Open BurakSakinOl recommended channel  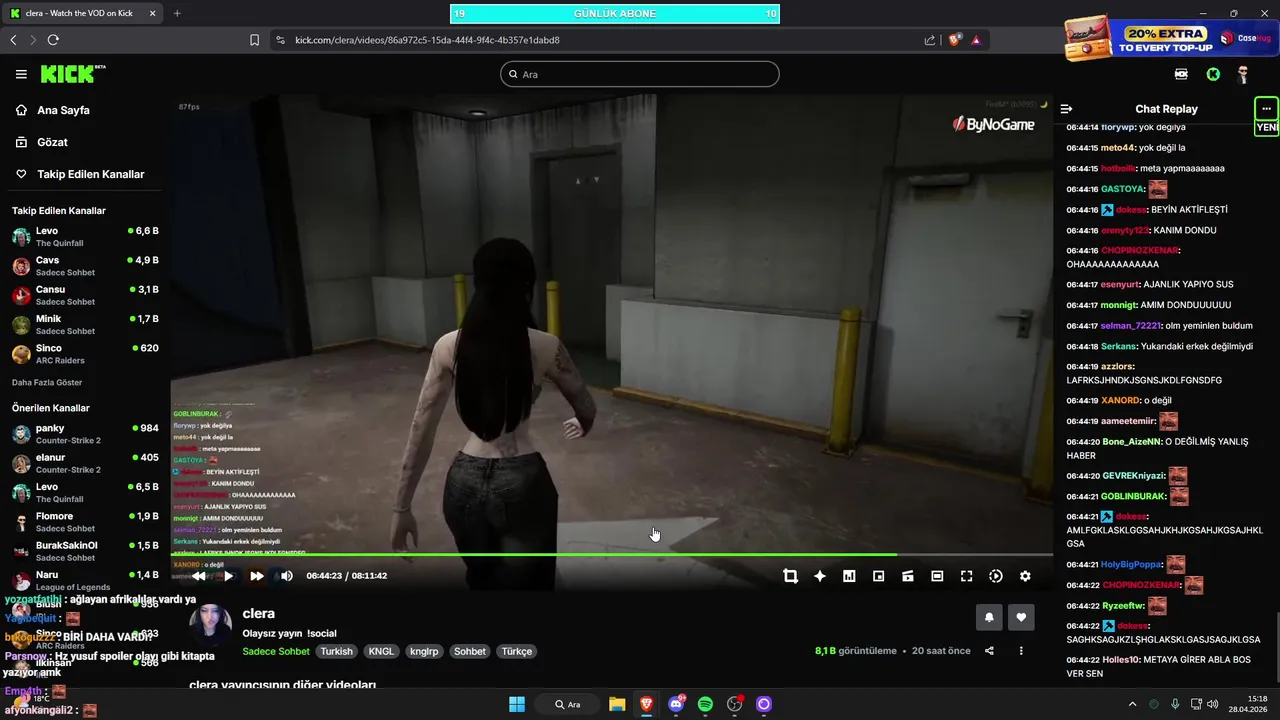point(85,551)
